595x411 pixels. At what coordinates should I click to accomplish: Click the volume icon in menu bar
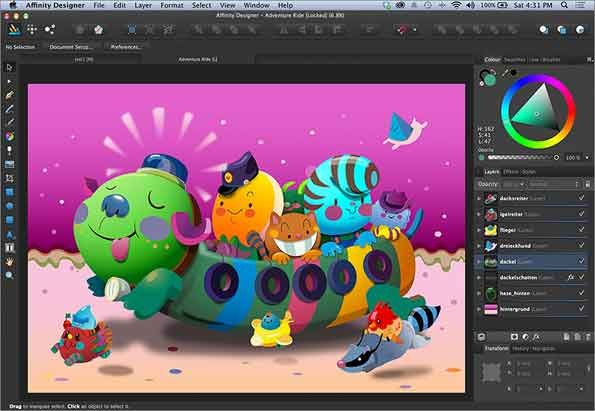471,5
